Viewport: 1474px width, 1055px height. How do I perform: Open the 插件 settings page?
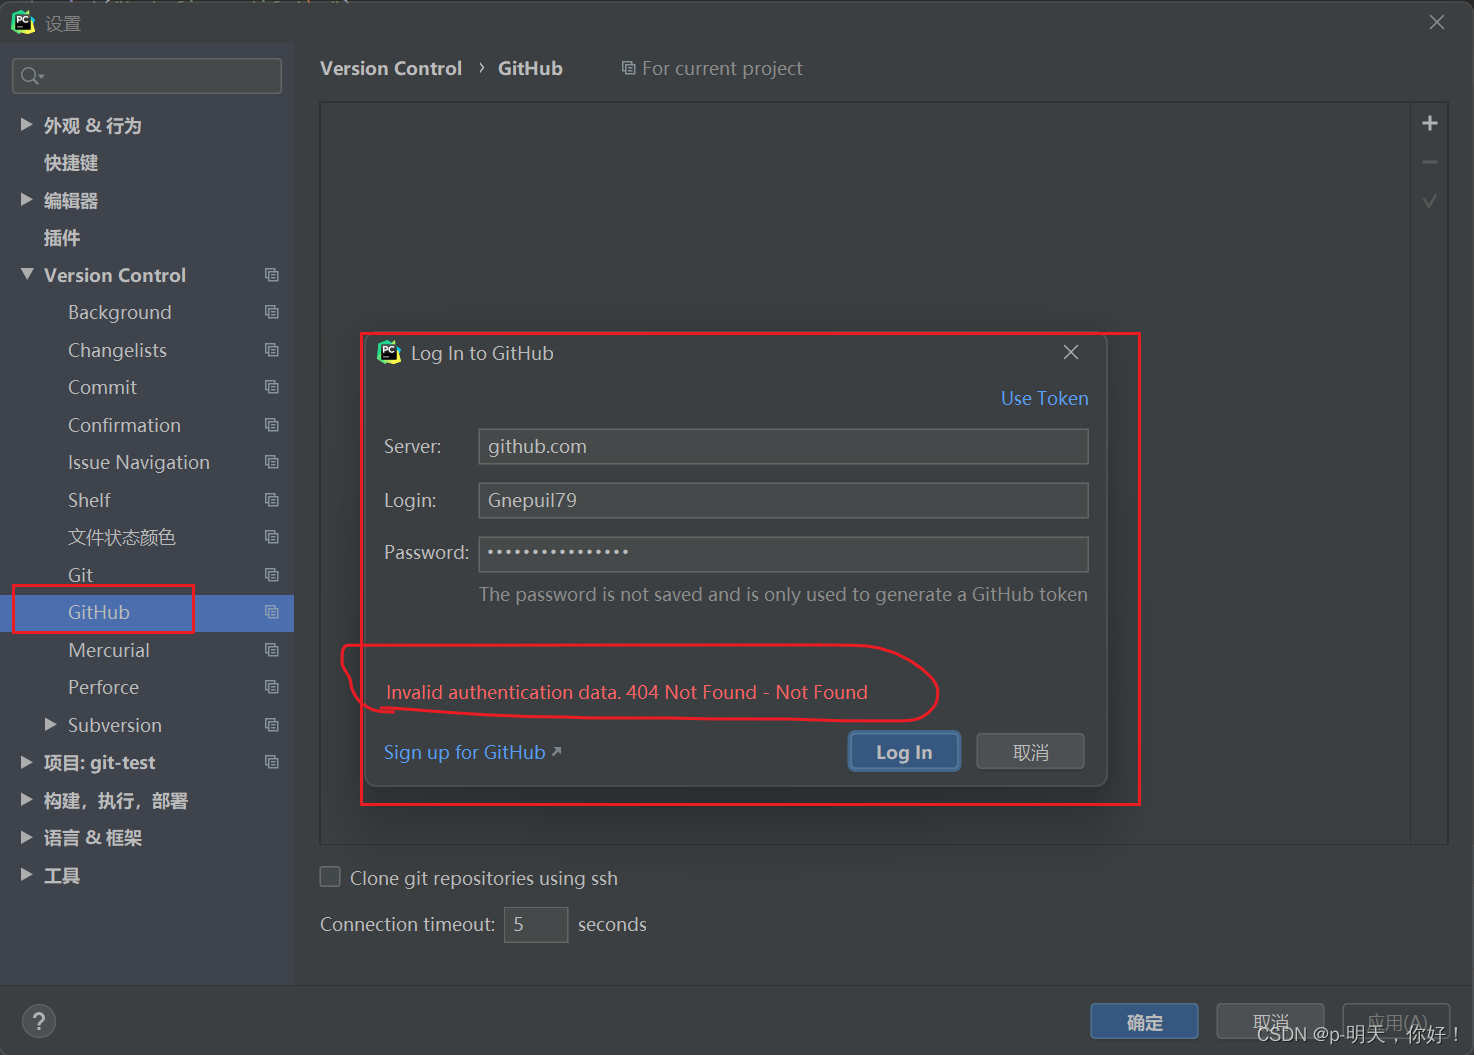click(62, 238)
